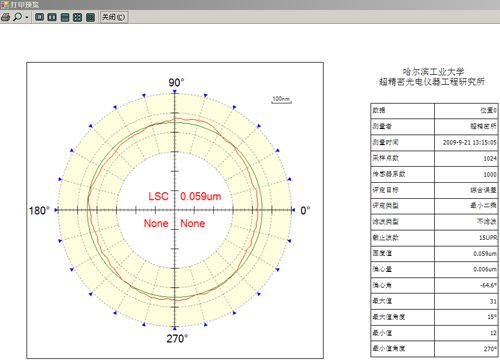Click the LSC label in the chart
The image size is (500, 360).
click(x=158, y=196)
